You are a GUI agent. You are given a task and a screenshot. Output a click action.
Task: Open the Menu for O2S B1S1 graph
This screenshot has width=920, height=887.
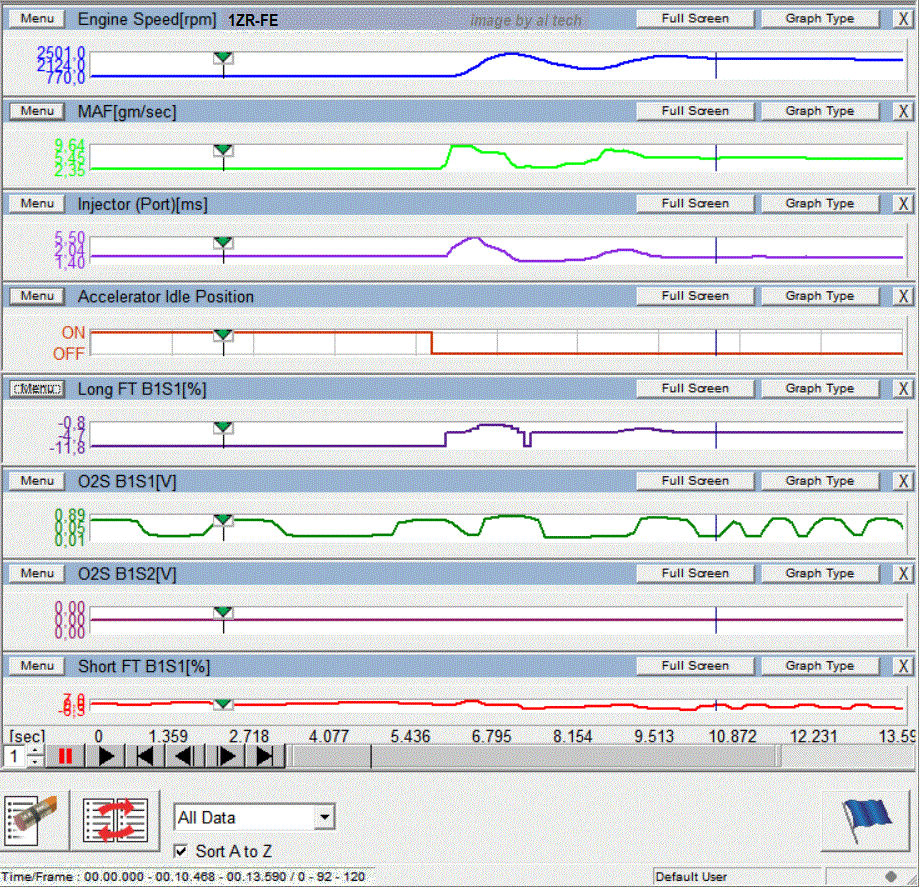[37, 481]
